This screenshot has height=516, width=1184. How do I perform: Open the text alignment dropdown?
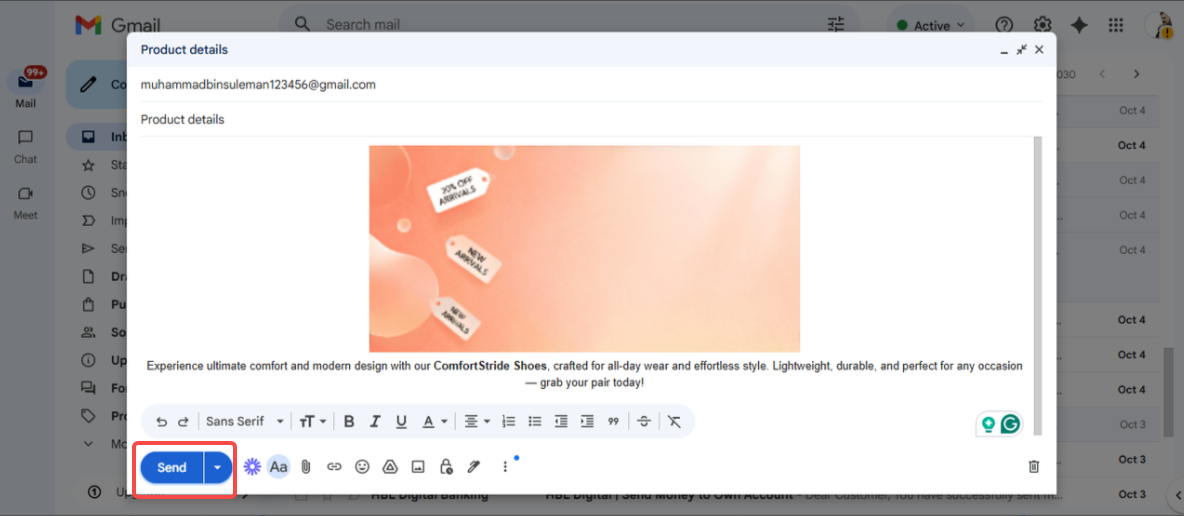tap(476, 422)
